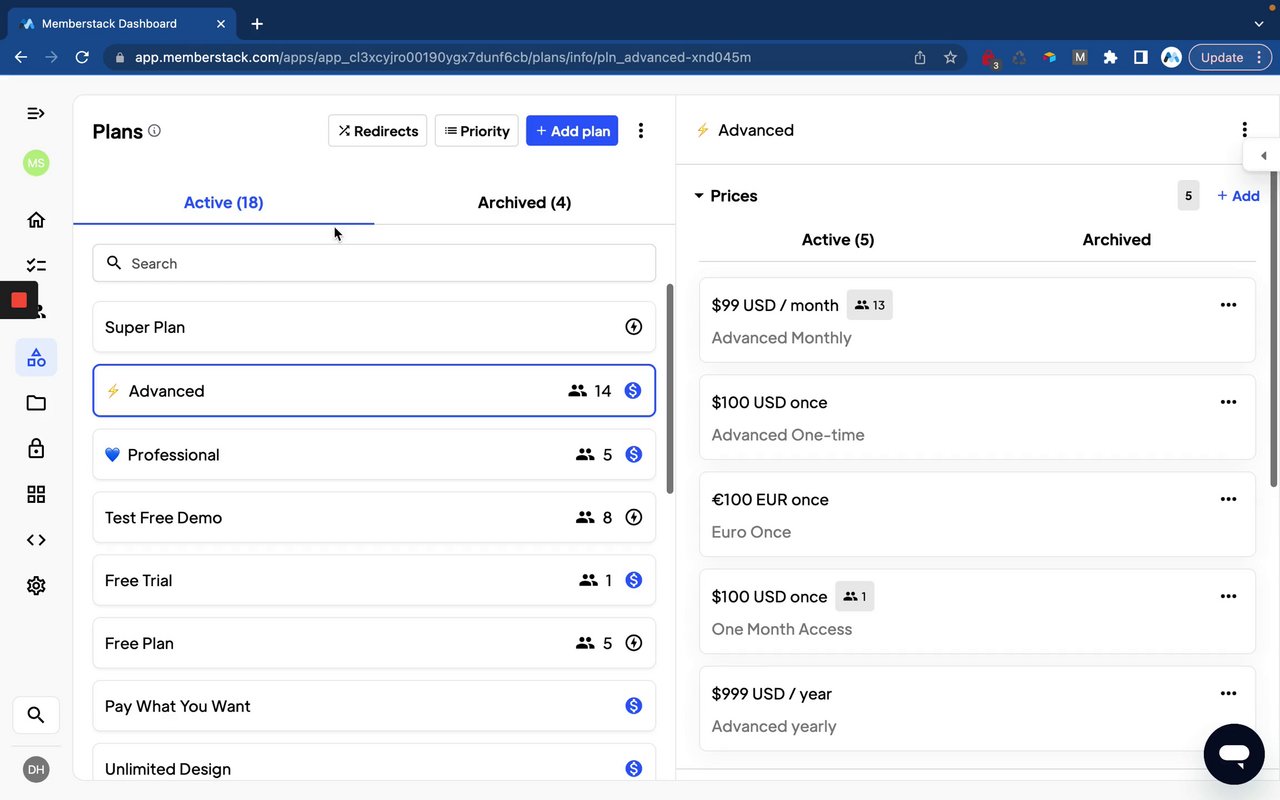Open the DH user avatar
Viewport: 1280px width, 800px height.
pyautogui.click(x=36, y=769)
